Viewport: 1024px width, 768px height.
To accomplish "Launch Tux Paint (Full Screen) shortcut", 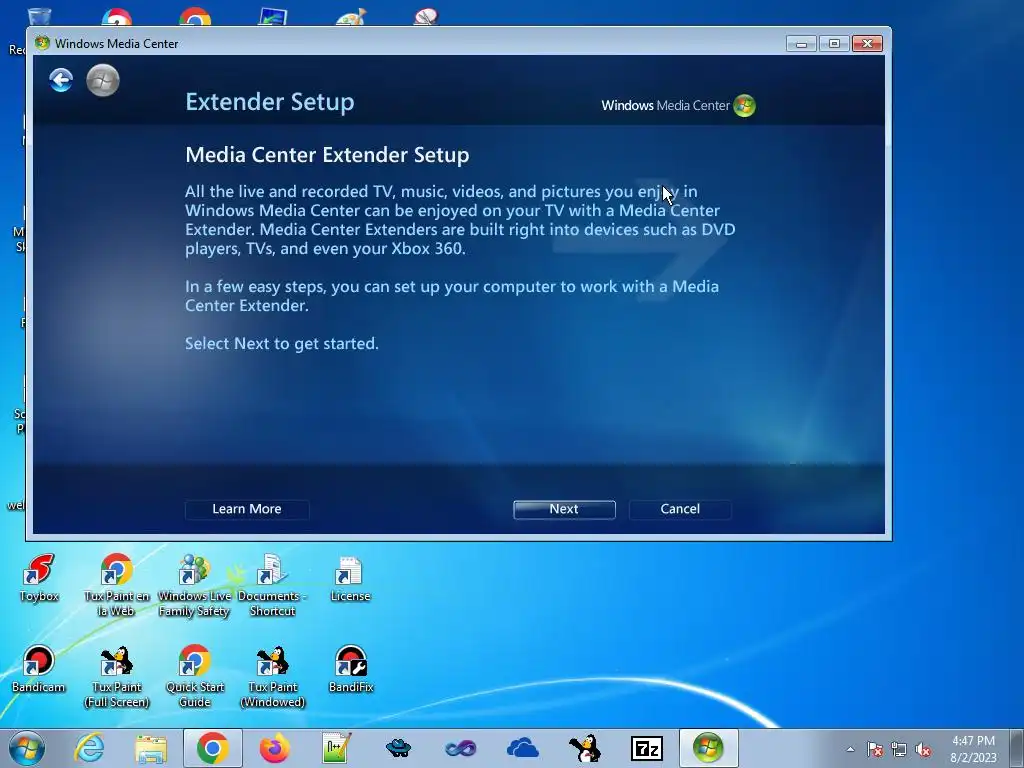I will coord(117,677).
